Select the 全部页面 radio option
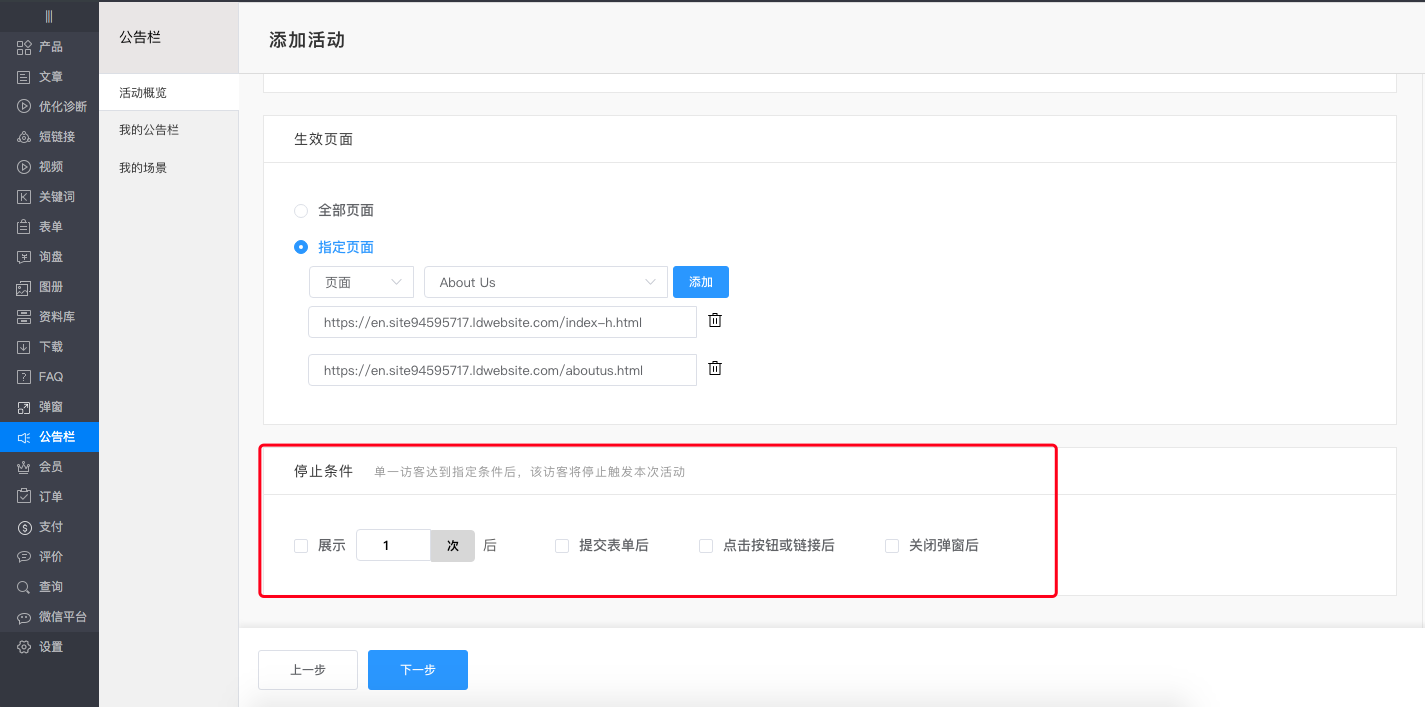 [301, 210]
